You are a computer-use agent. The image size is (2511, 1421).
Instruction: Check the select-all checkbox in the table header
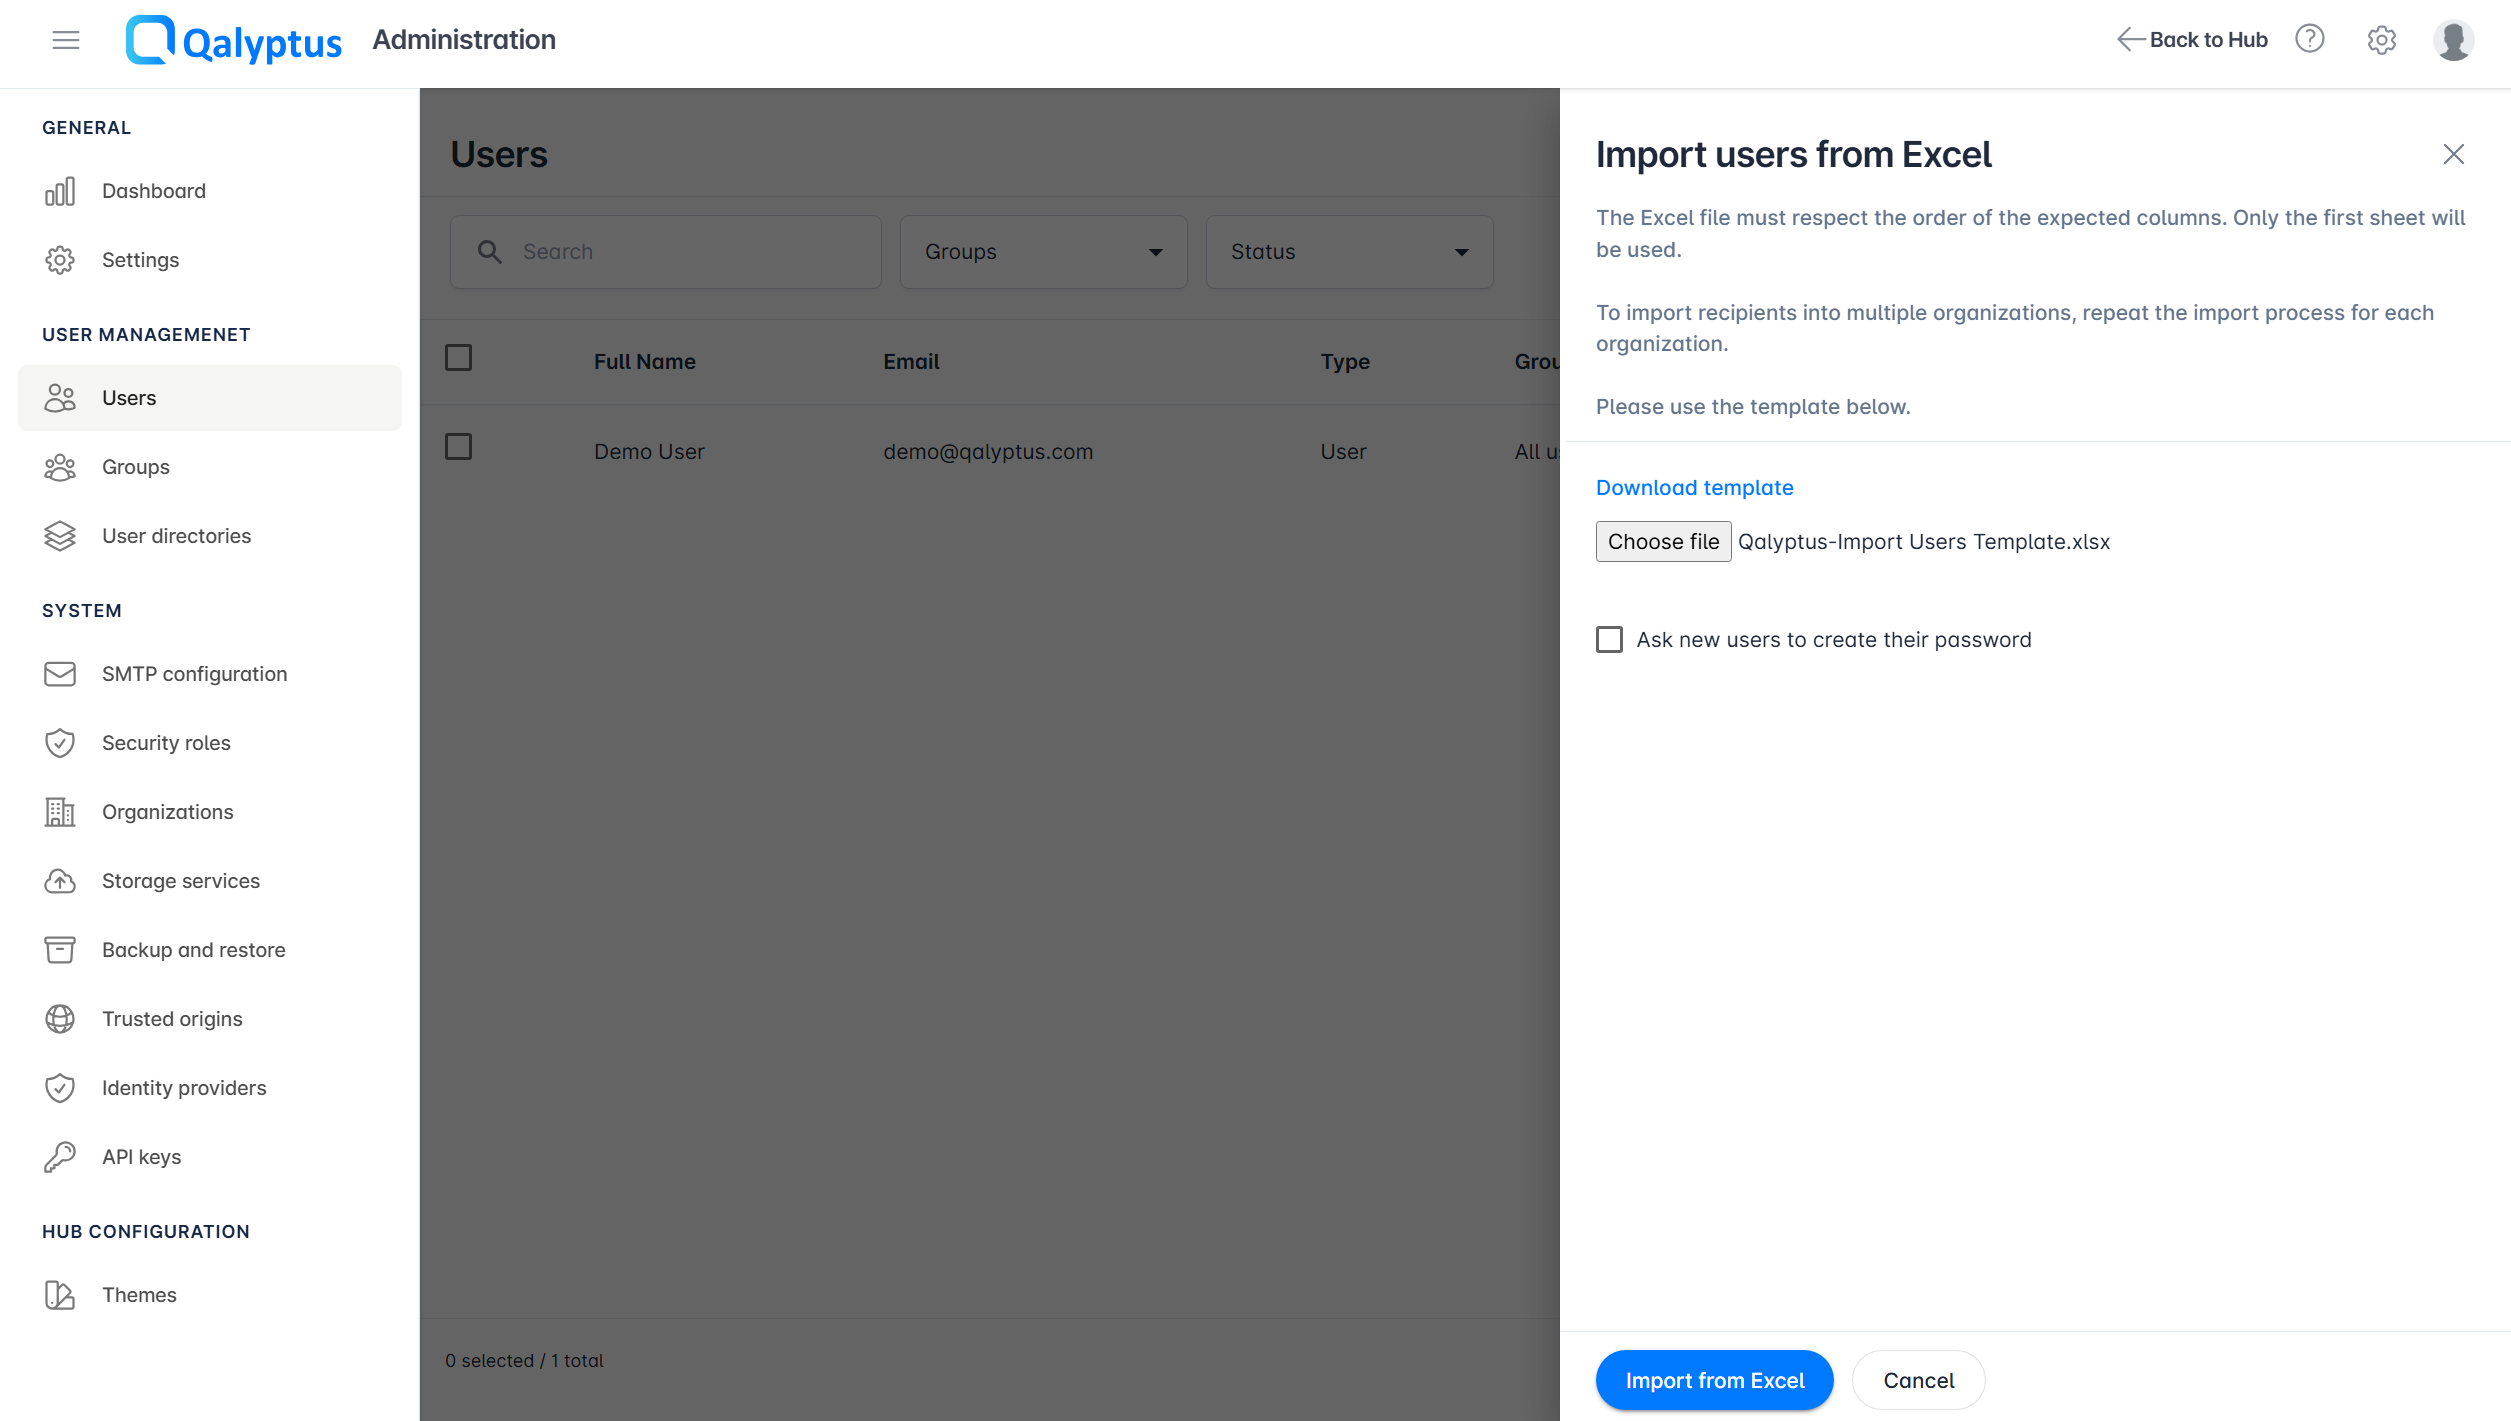pyautogui.click(x=458, y=357)
